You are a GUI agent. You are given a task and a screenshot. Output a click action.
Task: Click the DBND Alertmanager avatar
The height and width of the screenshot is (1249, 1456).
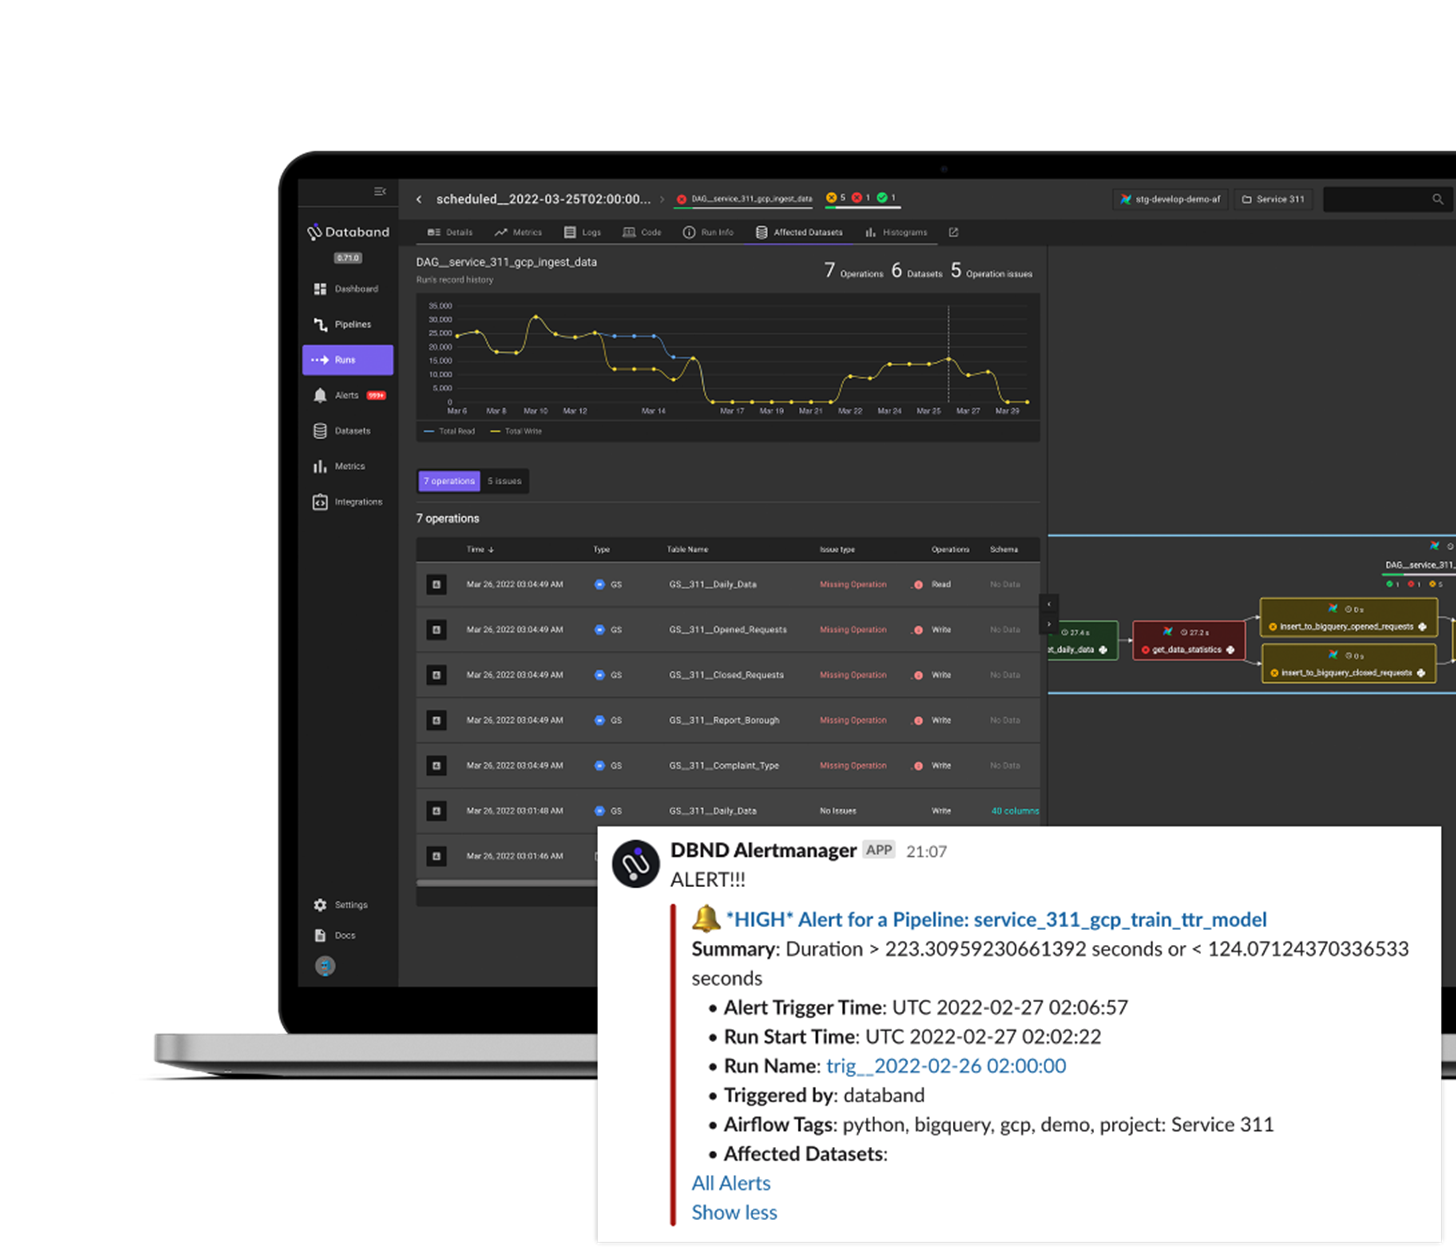(x=636, y=864)
